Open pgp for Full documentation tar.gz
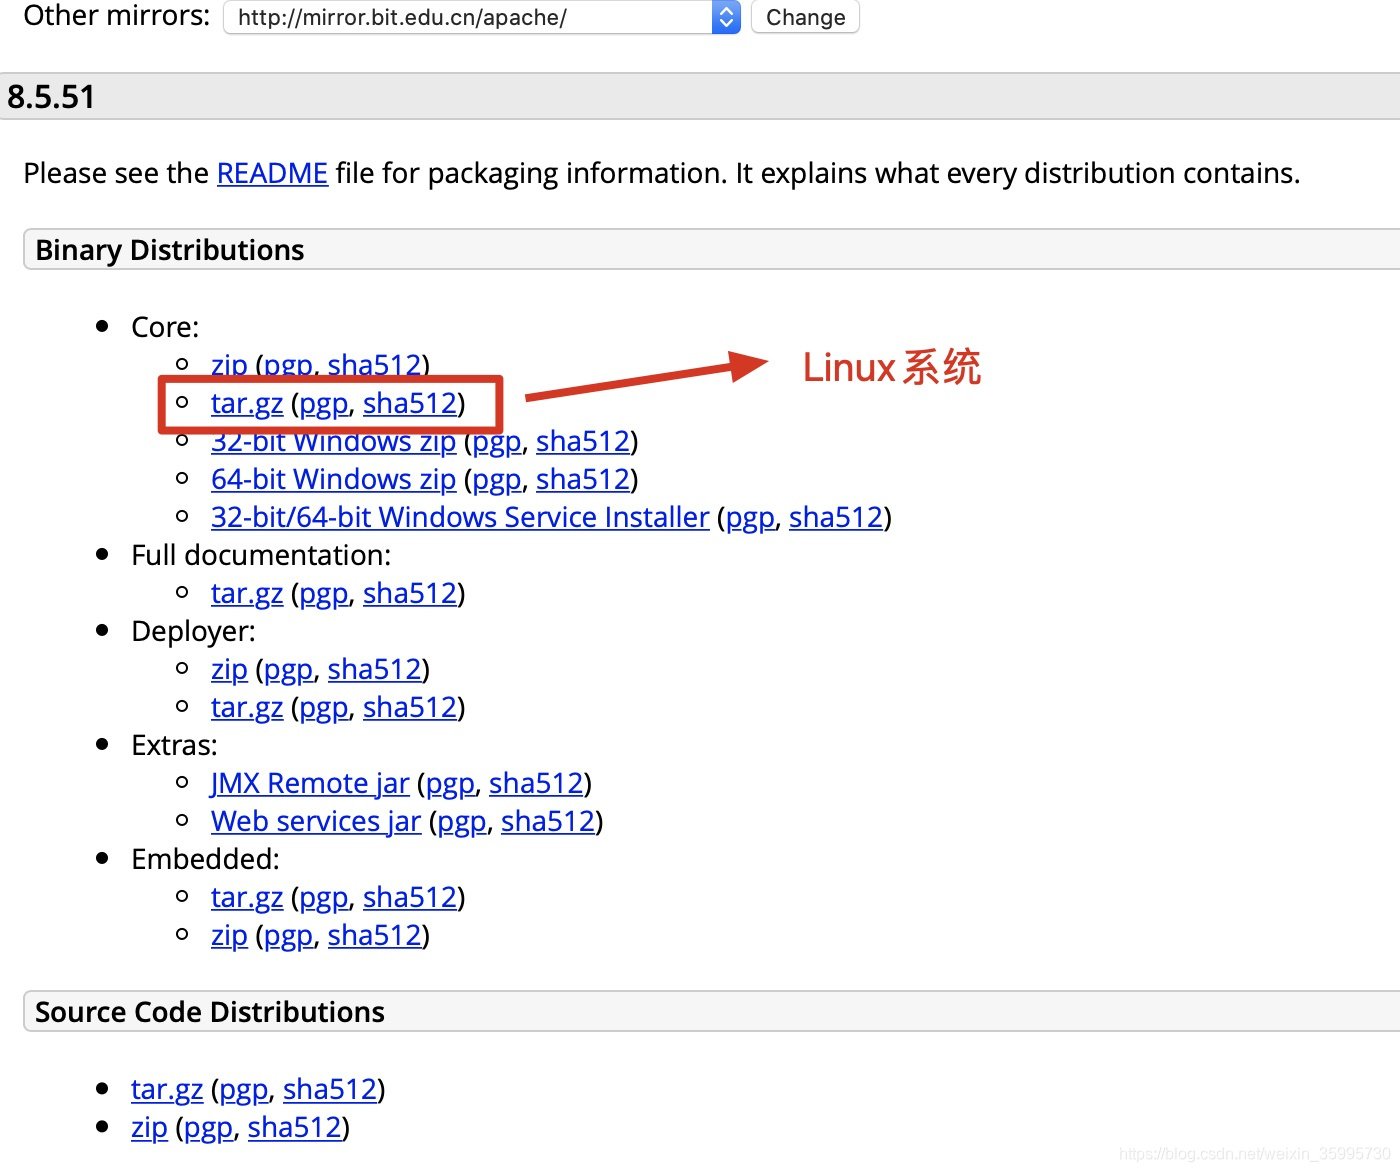This screenshot has height=1172, width=1400. (324, 594)
